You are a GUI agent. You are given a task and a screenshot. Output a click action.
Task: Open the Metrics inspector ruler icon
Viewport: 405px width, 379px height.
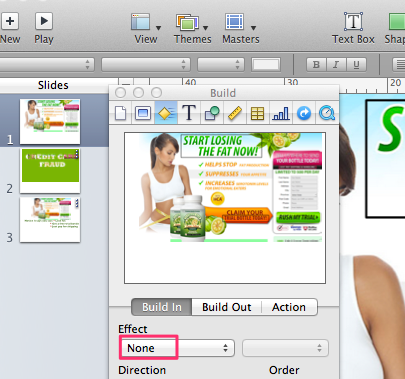pyautogui.click(x=235, y=113)
